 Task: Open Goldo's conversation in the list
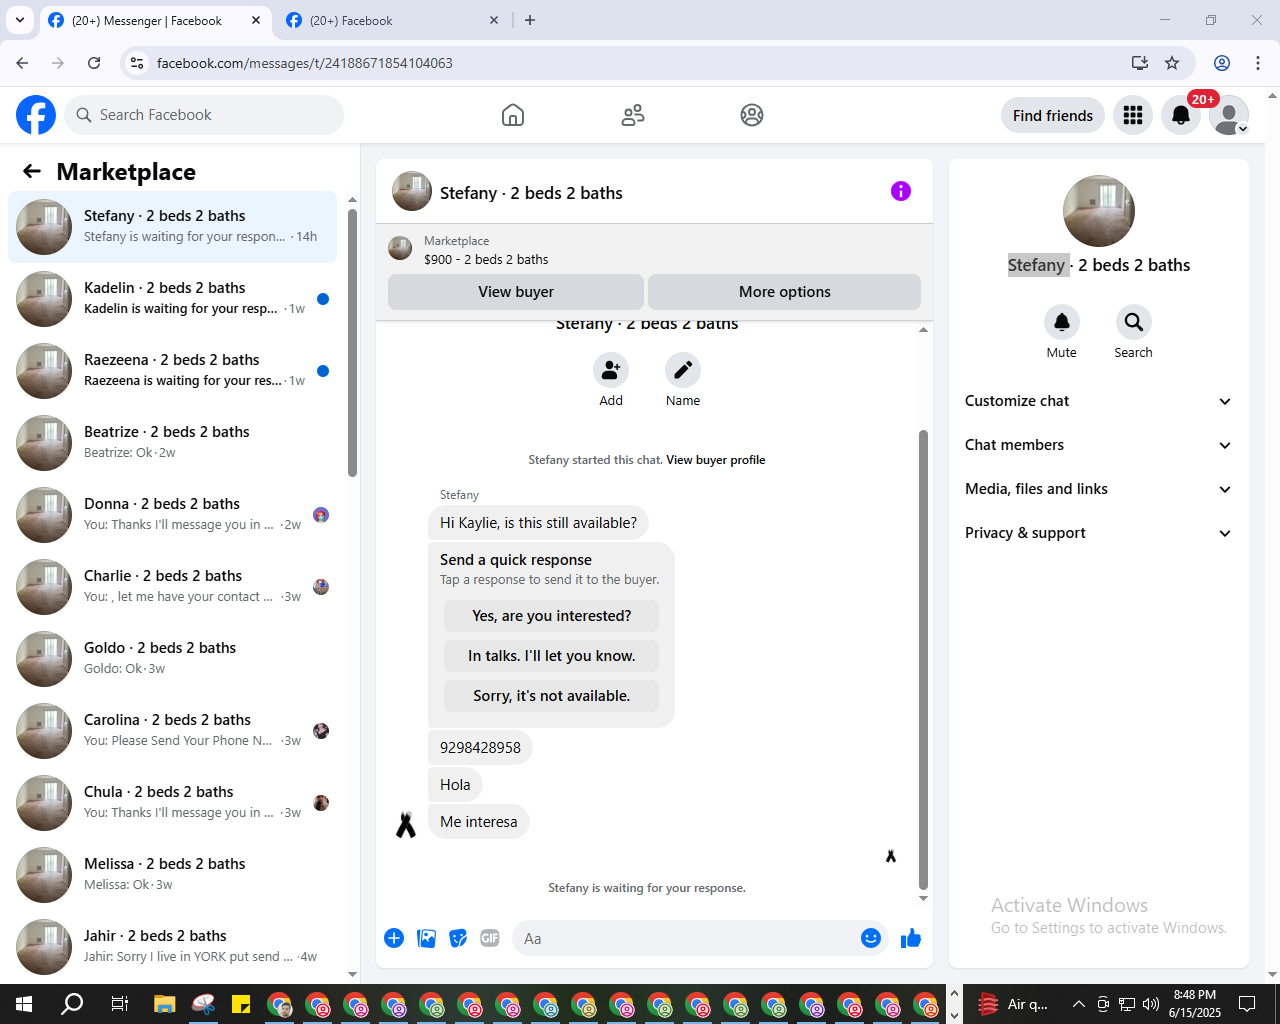coord(173,659)
